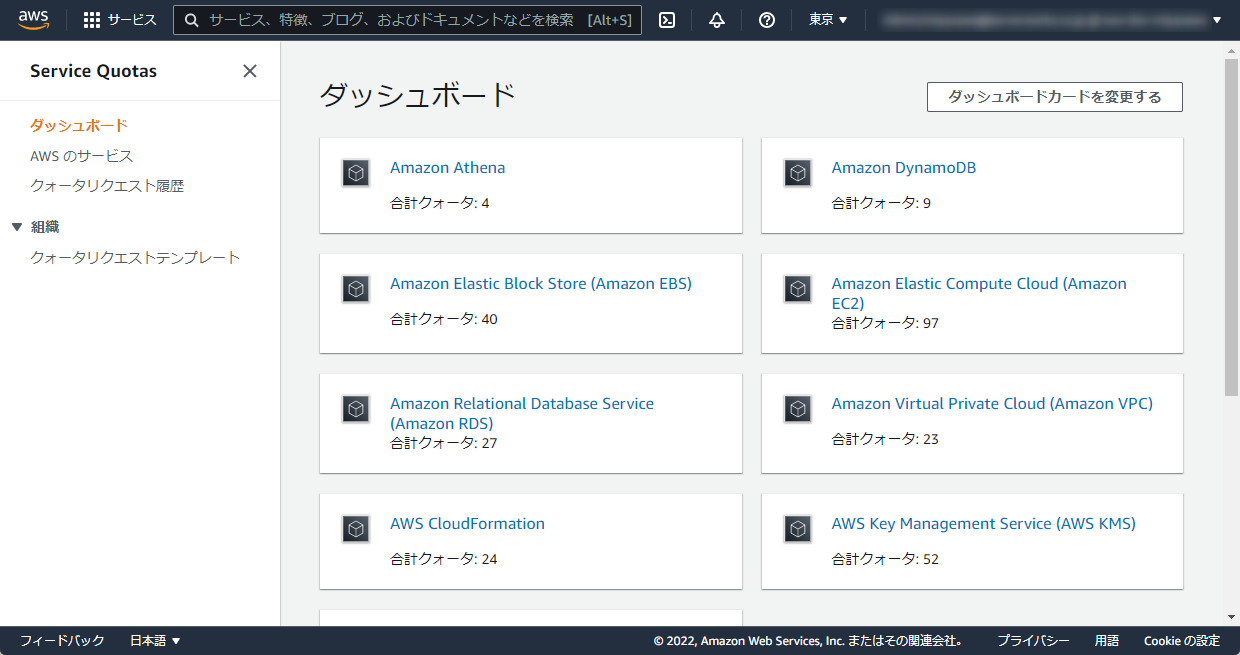Open Cookie の設定
Image resolution: width=1240 pixels, height=655 pixels.
pos(1182,641)
